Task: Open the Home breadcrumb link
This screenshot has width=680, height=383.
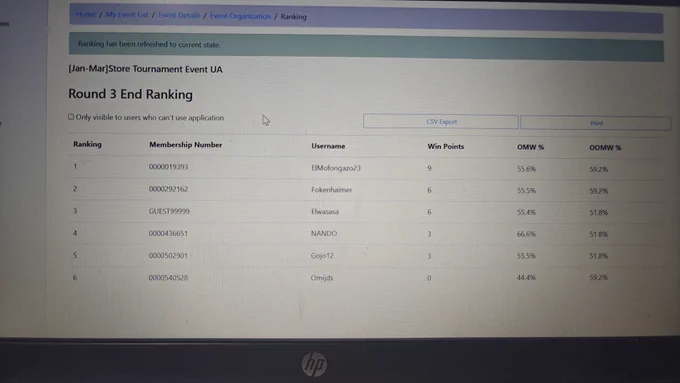Action: pyautogui.click(x=86, y=14)
